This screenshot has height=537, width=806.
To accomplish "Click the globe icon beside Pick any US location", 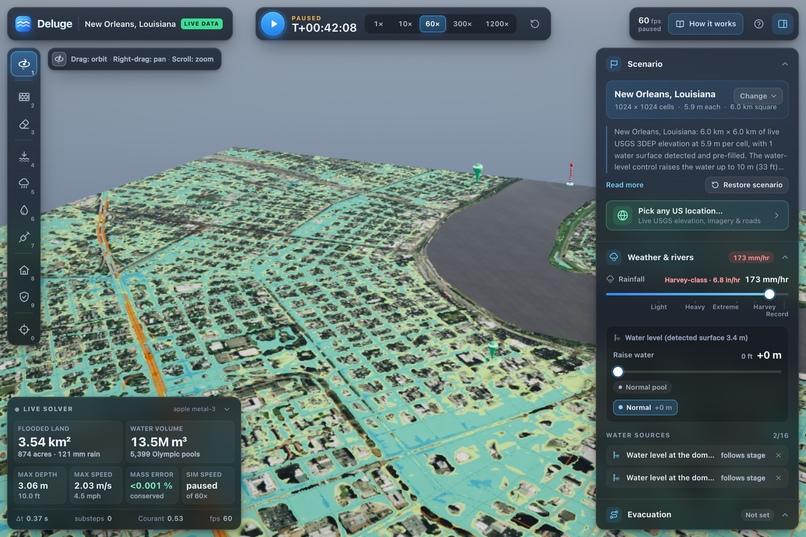I will pos(622,215).
